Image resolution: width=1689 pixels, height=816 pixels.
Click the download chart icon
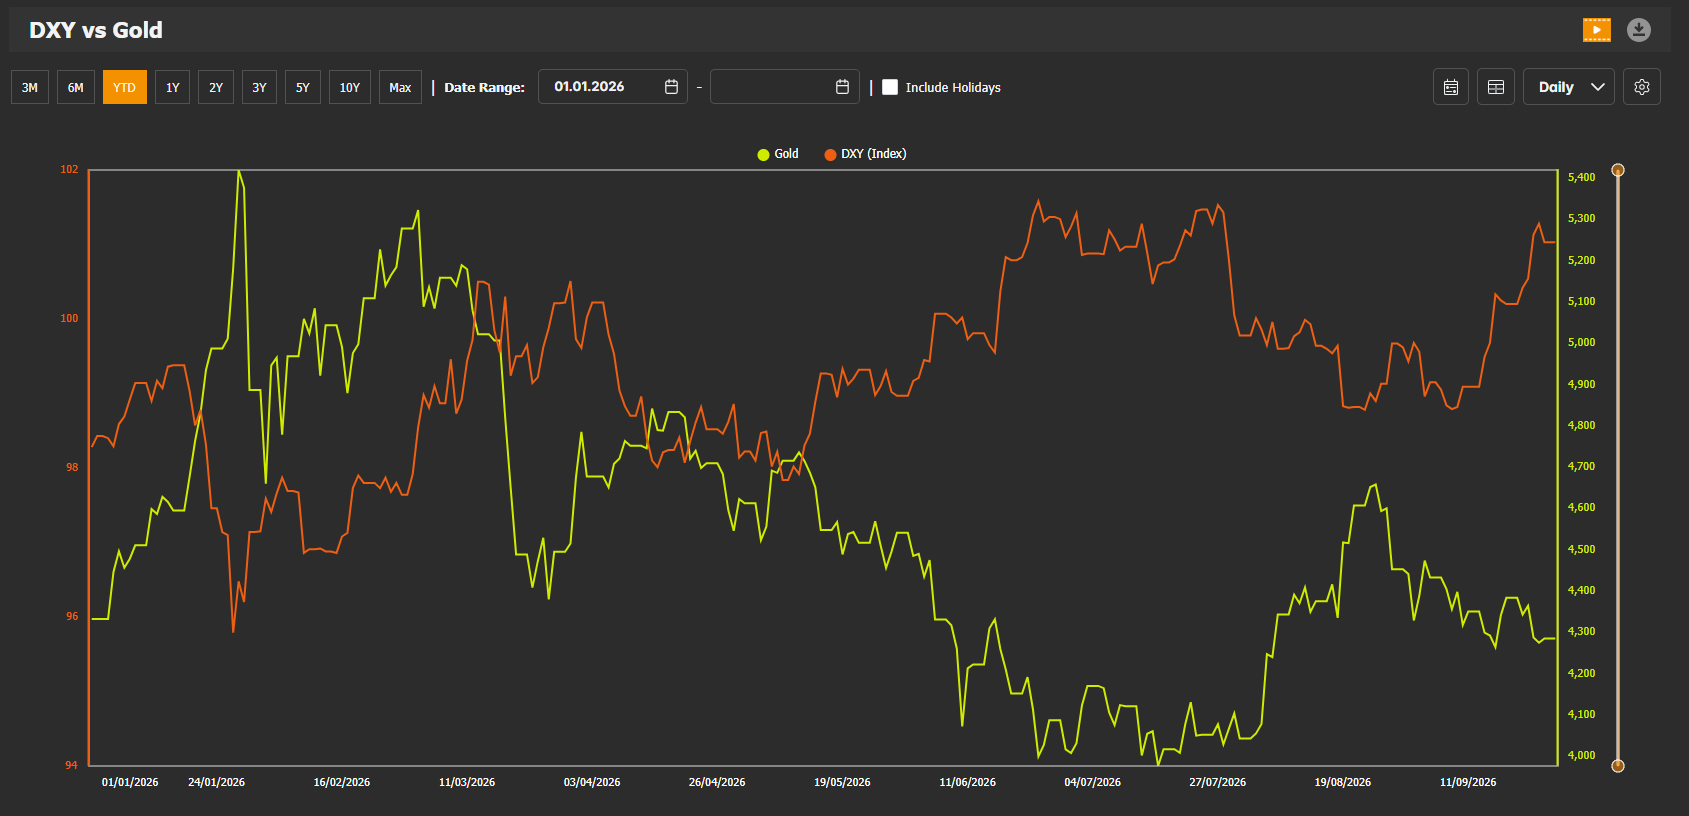[1638, 30]
